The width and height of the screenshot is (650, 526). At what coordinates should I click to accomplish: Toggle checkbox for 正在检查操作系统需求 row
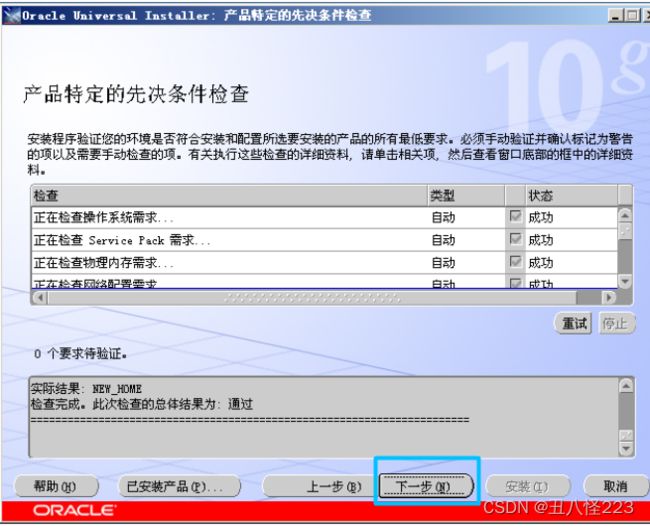coord(515,216)
